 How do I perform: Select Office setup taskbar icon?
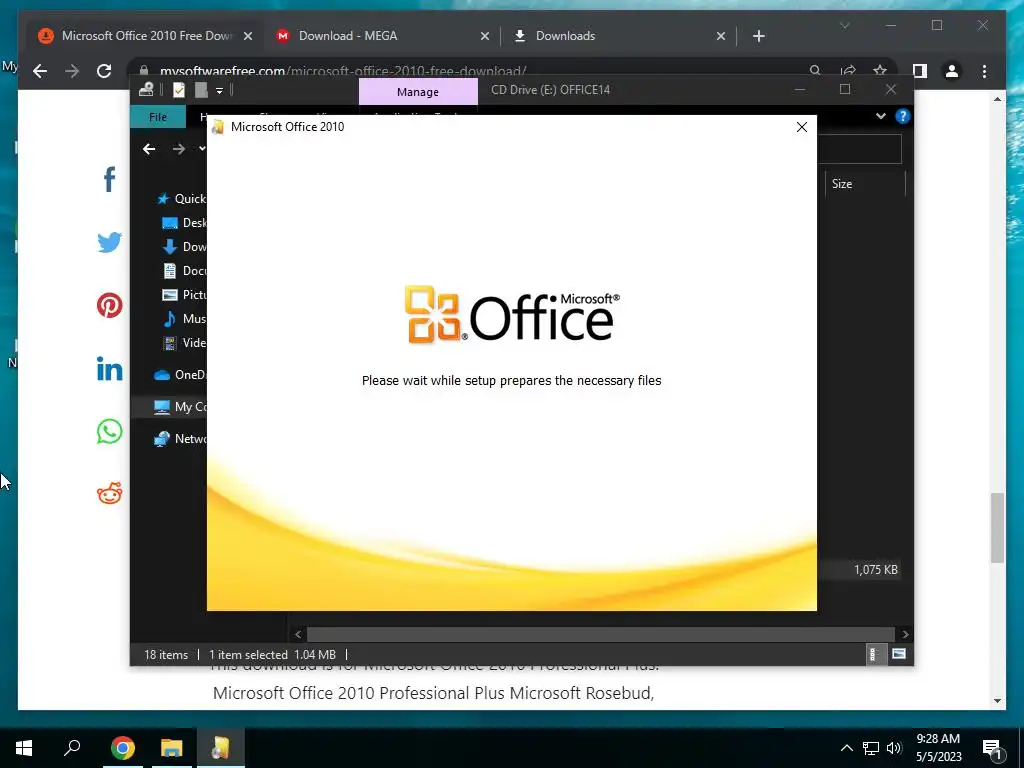point(221,748)
